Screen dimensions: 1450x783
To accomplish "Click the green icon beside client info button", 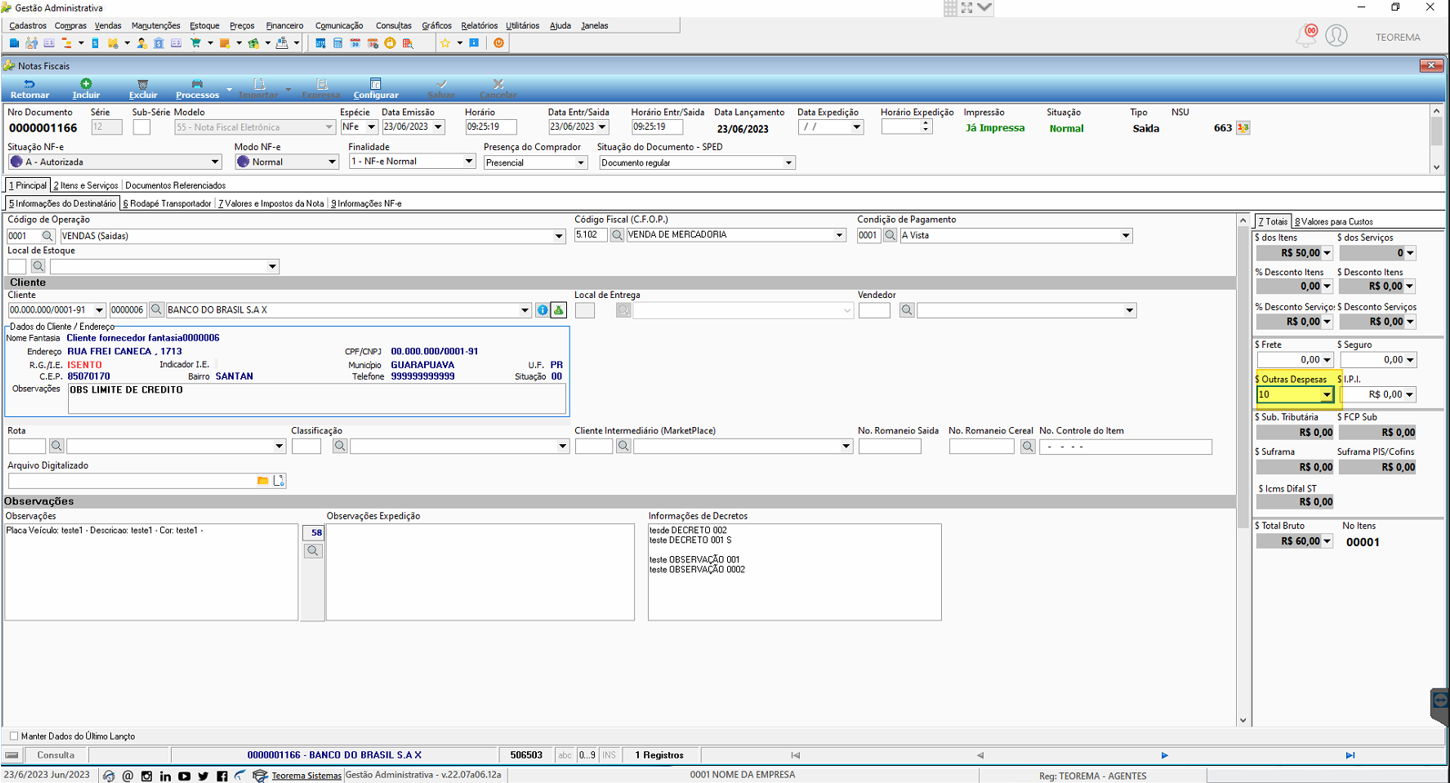I will (x=559, y=310).
